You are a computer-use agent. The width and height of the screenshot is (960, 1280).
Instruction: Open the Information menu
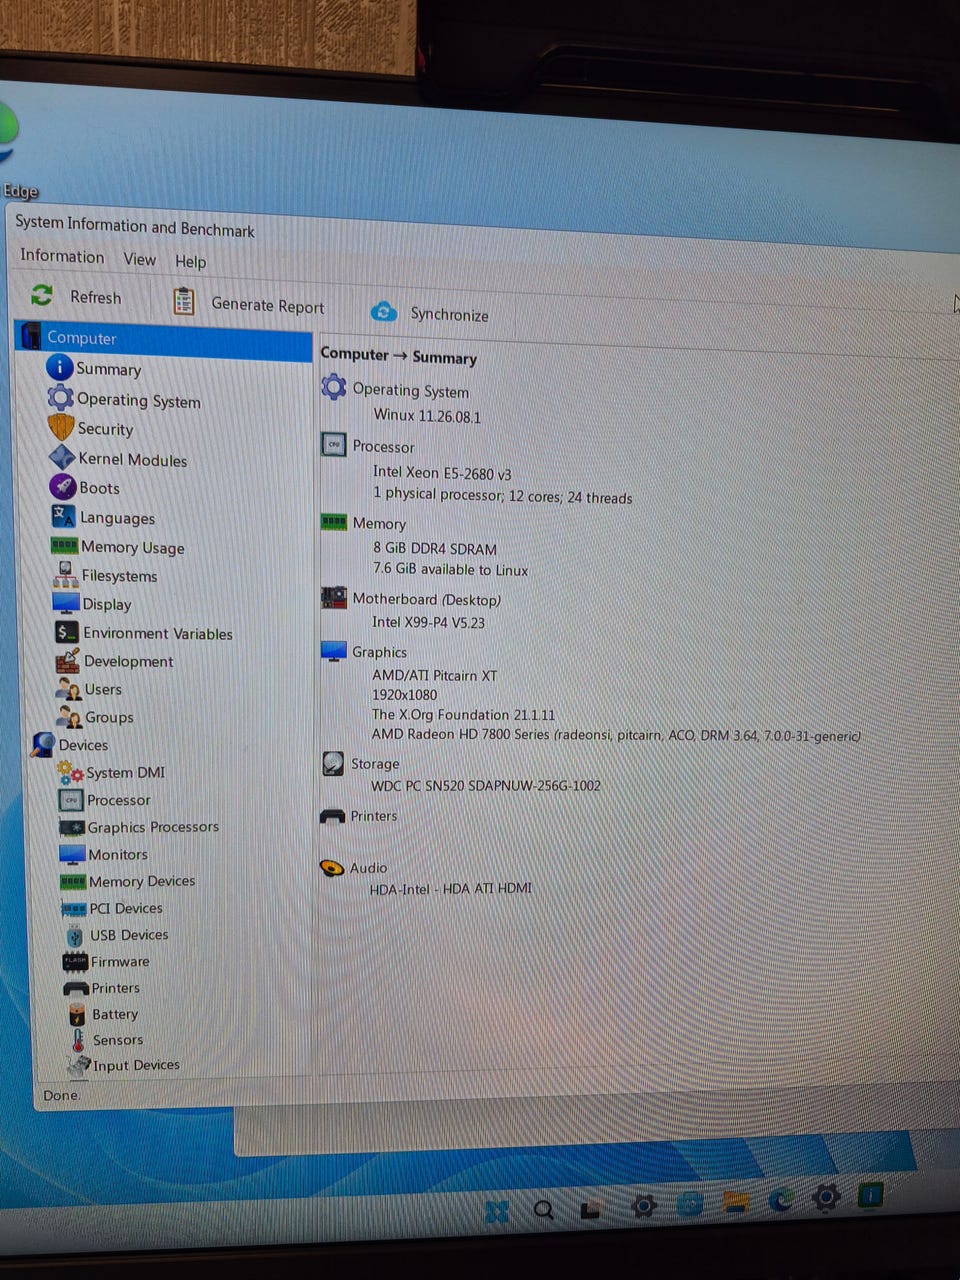(62, 256)
